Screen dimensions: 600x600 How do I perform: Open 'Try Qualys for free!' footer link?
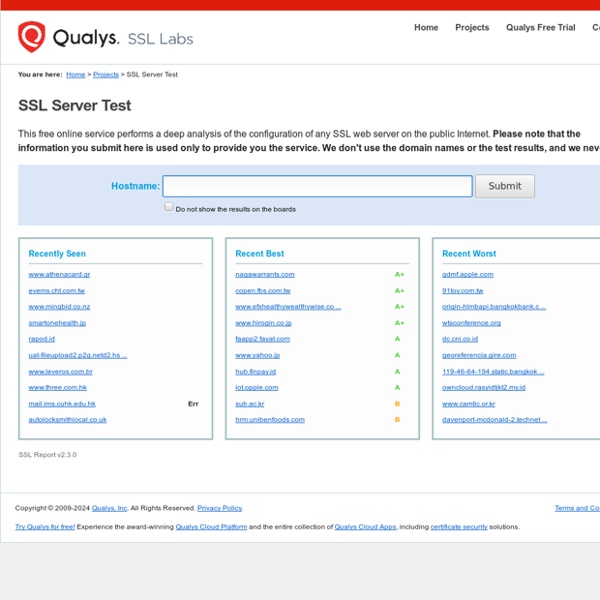click(x=45, y=527)
